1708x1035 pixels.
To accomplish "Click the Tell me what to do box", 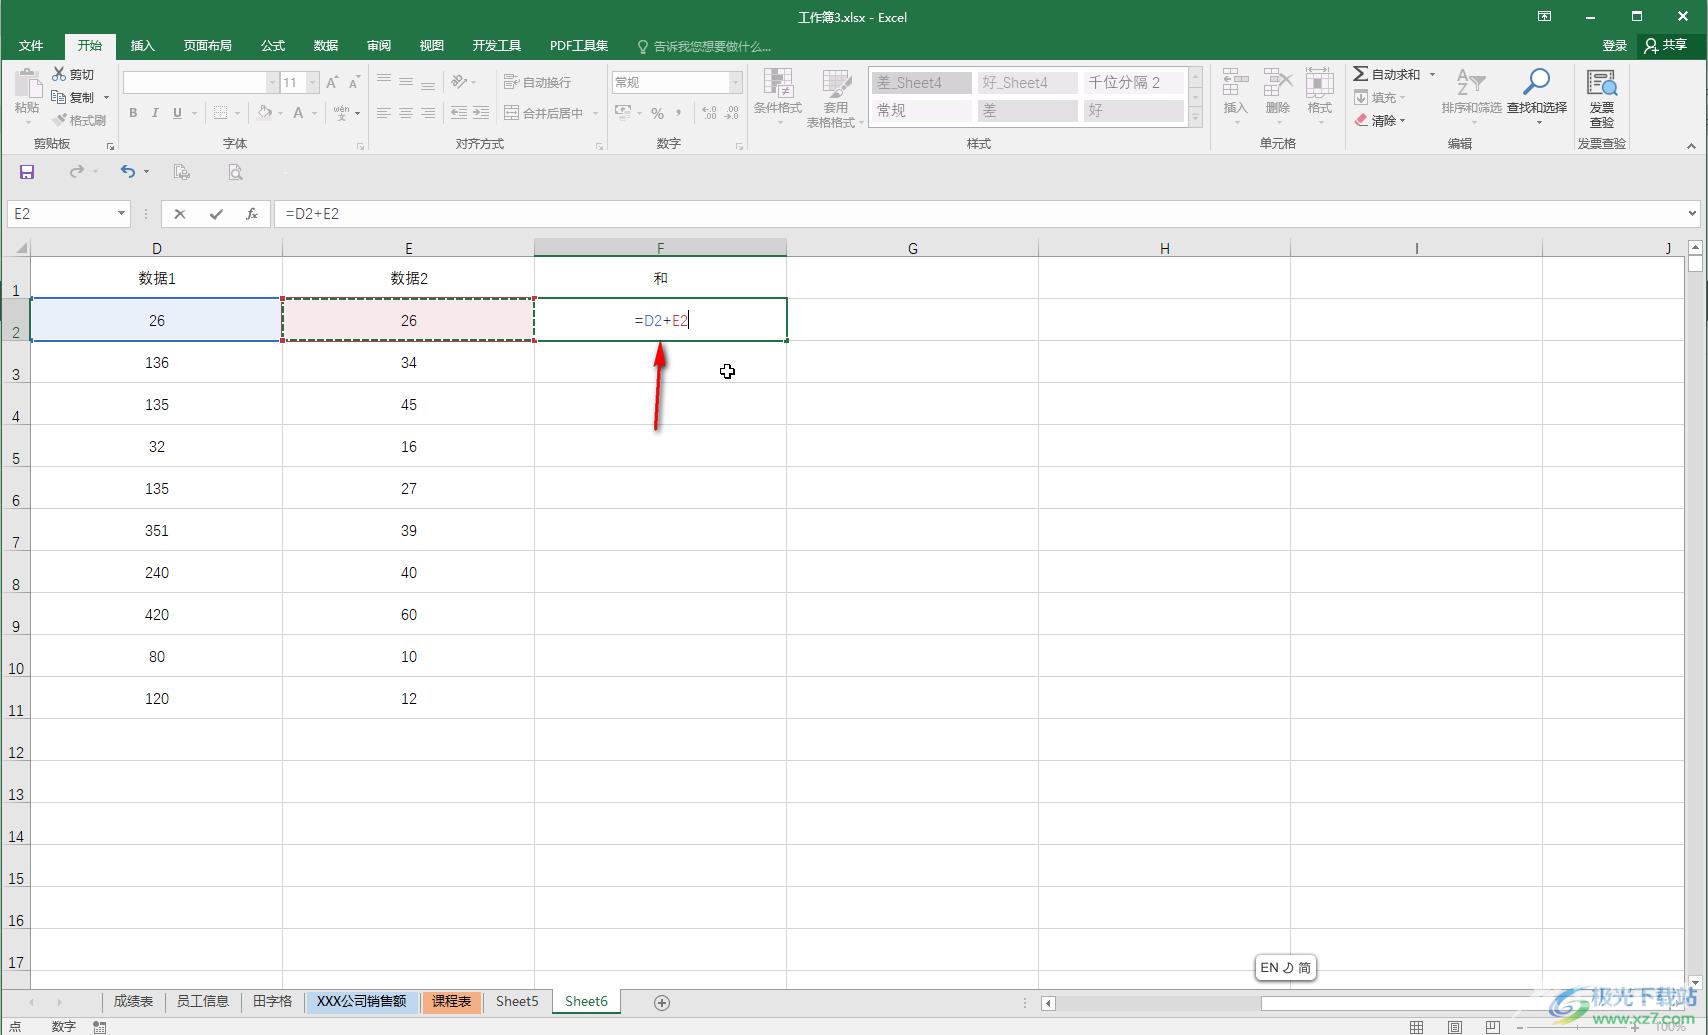I will pyautogui.click(x=704, y=46).
